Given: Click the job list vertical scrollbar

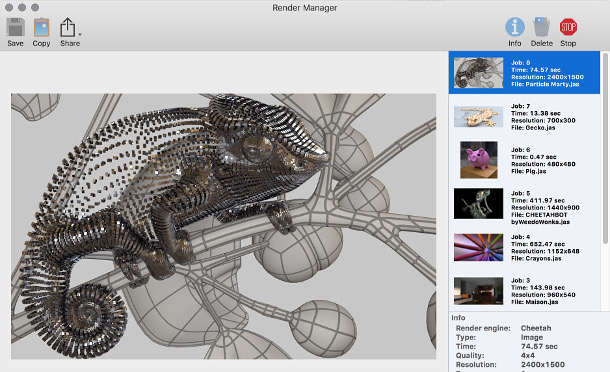Looking at the screenshot, I should click(605, 149).
